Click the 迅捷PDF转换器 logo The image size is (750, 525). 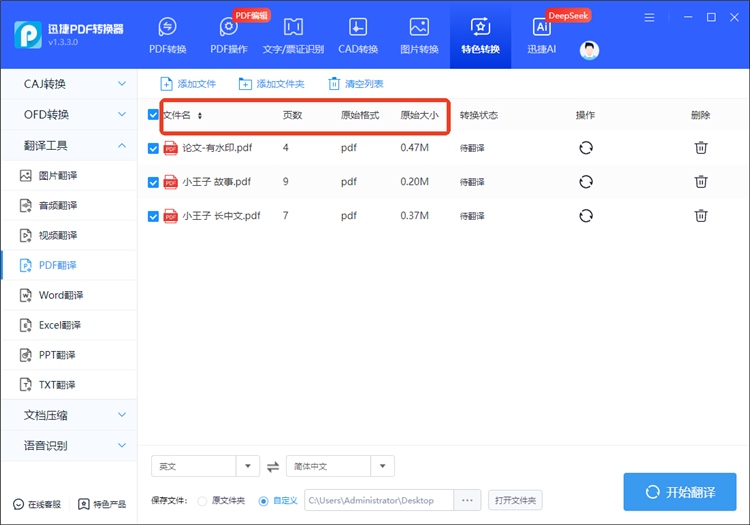click(x=28, y=34)
